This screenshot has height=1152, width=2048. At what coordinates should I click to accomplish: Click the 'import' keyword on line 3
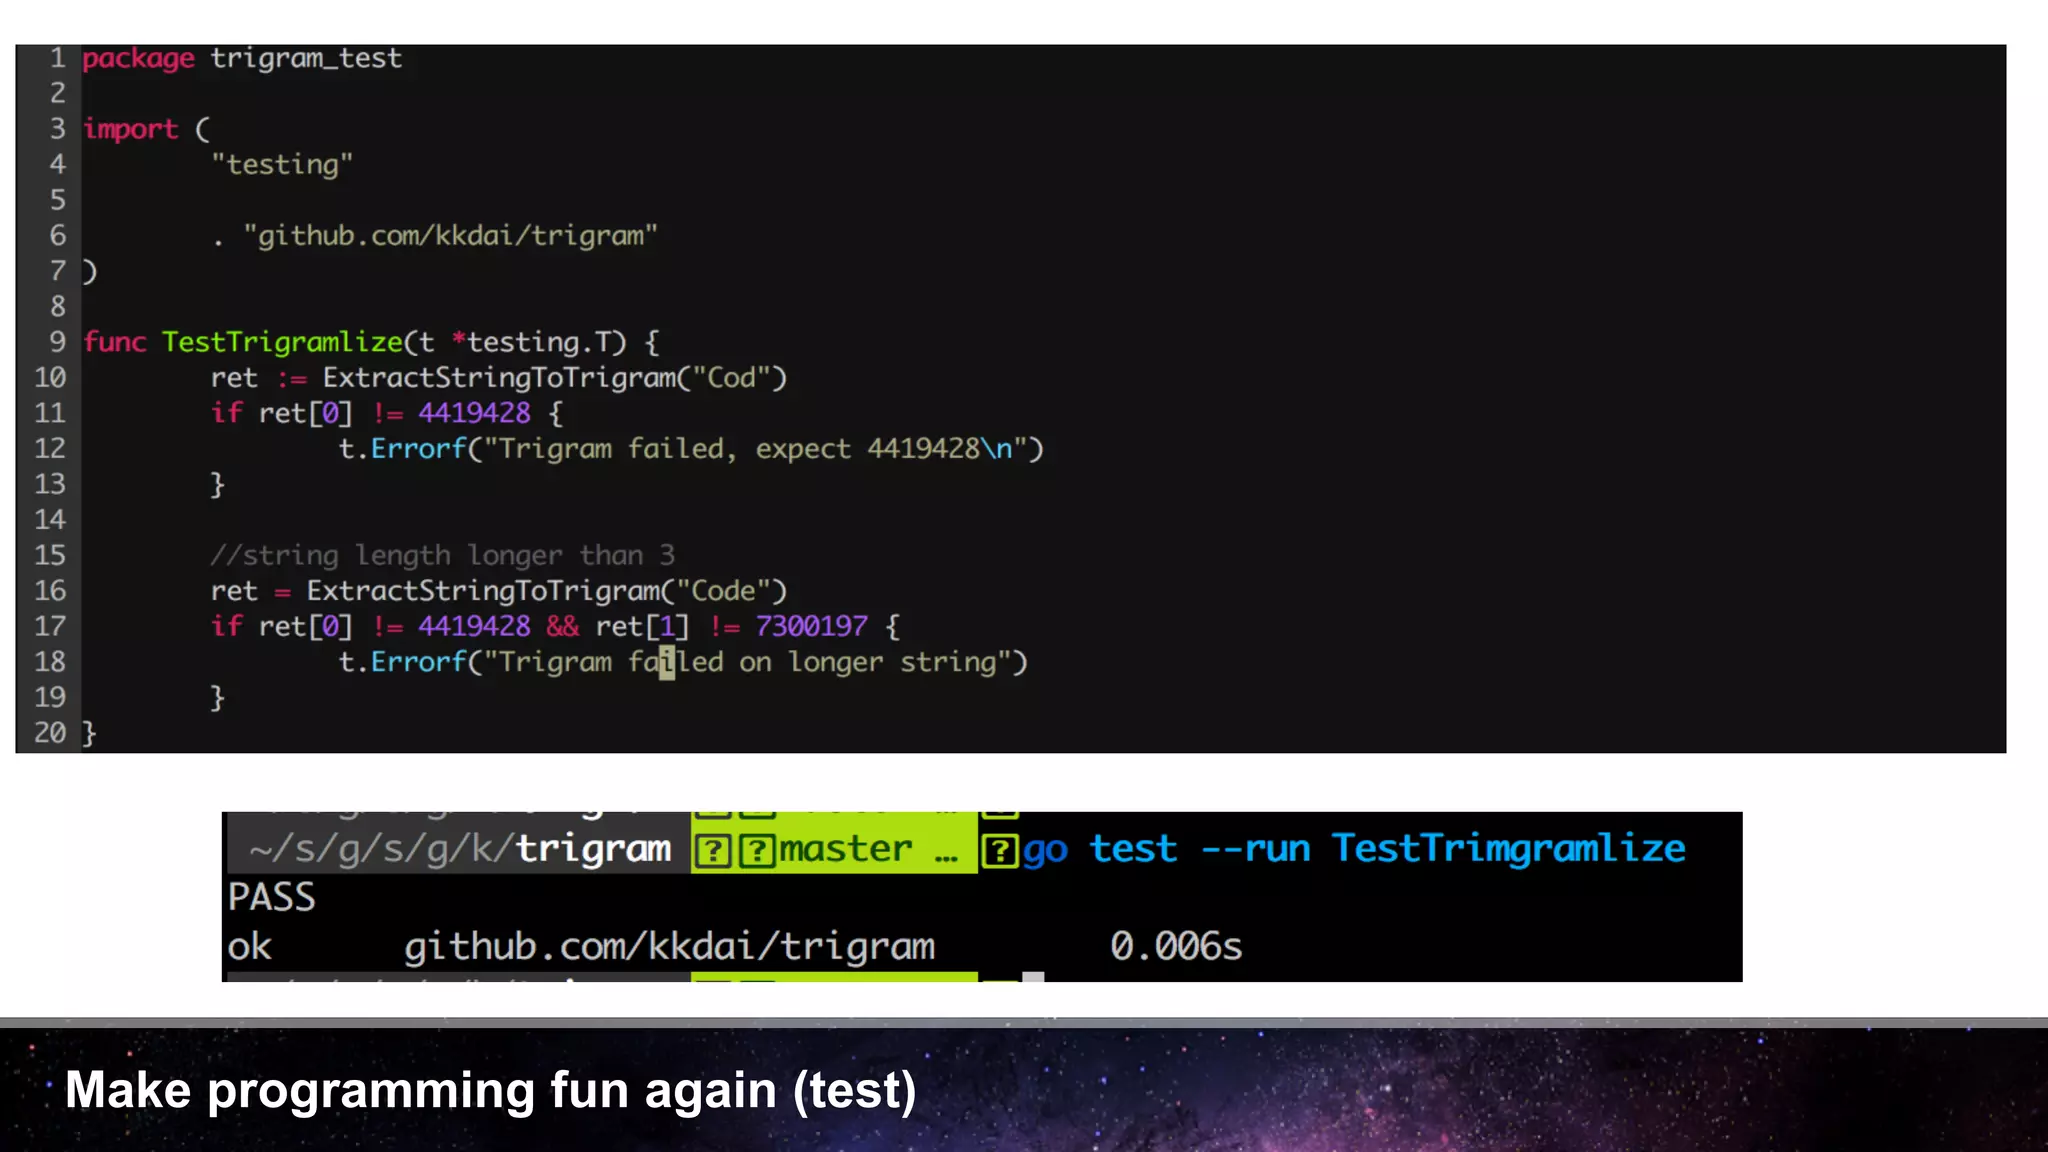click(130, 130)
